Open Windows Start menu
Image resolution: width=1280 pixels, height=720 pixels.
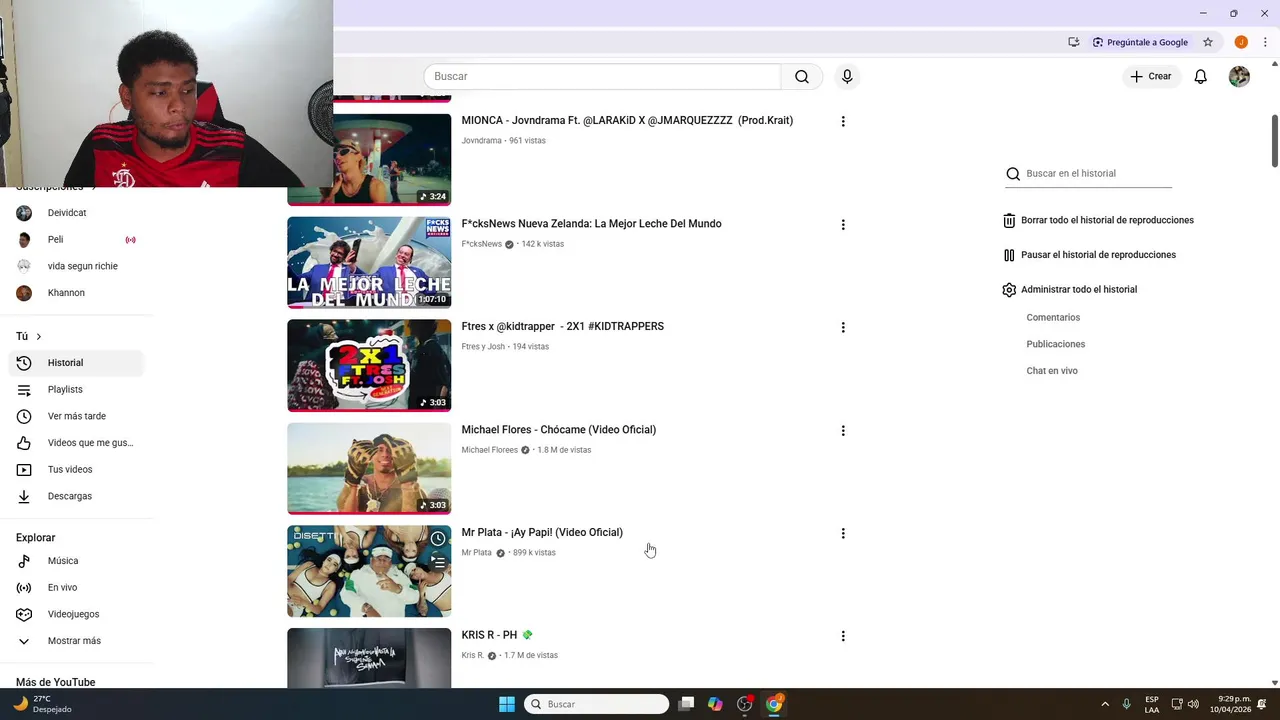tap(507, 704)
